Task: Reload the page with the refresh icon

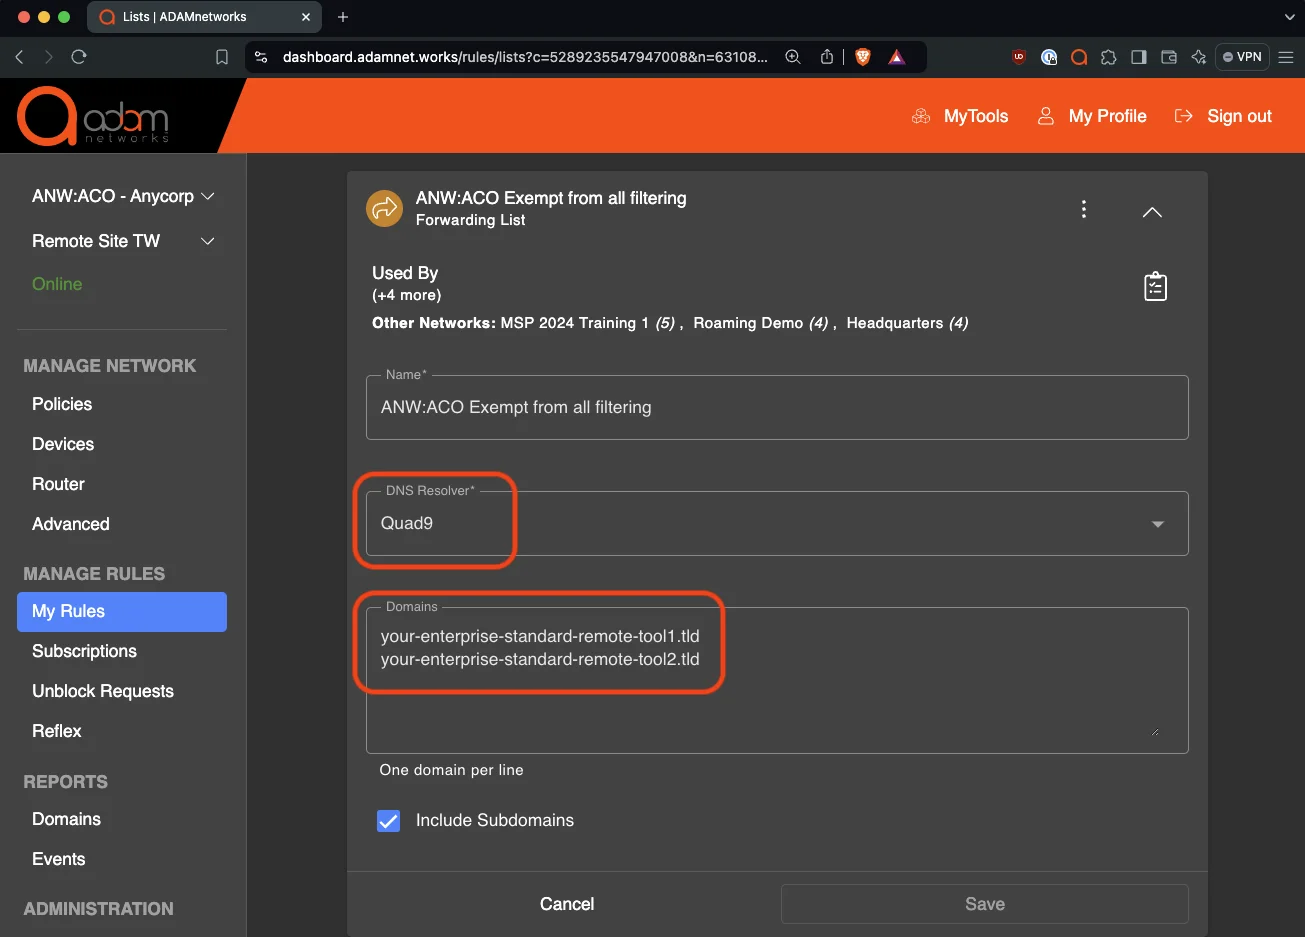Action: click(79, 57)
